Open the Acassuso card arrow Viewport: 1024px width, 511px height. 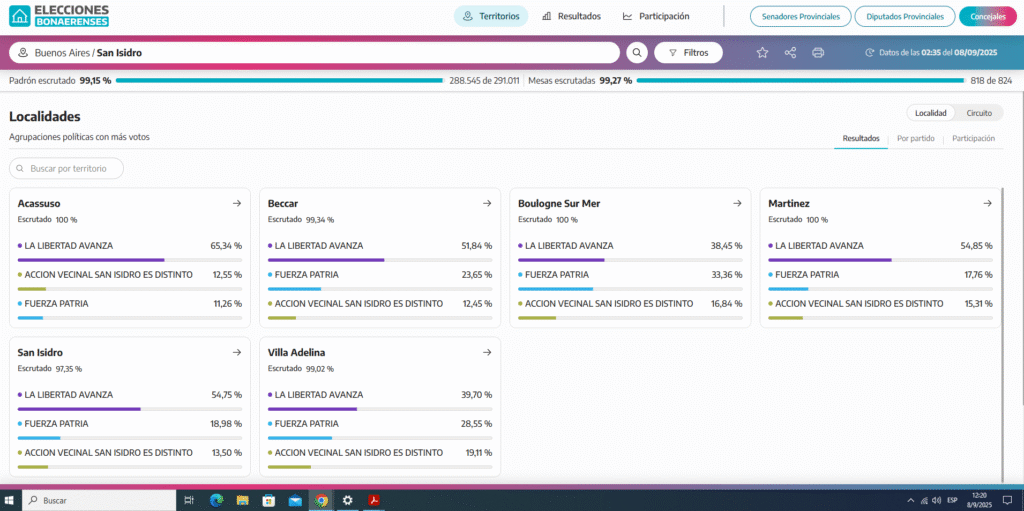(237, 203)
